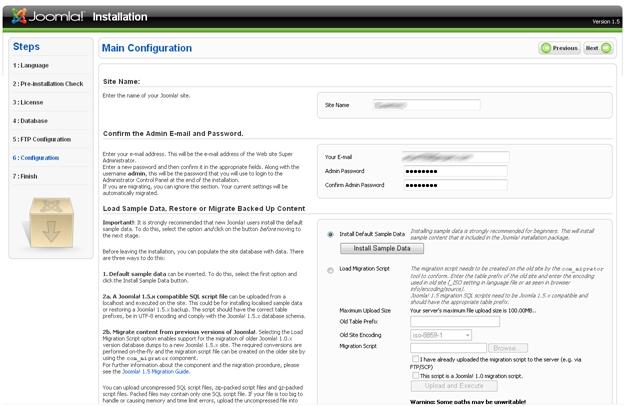
Task: Click the 'Version 1.5' text in header
Action: click(606, 22)
